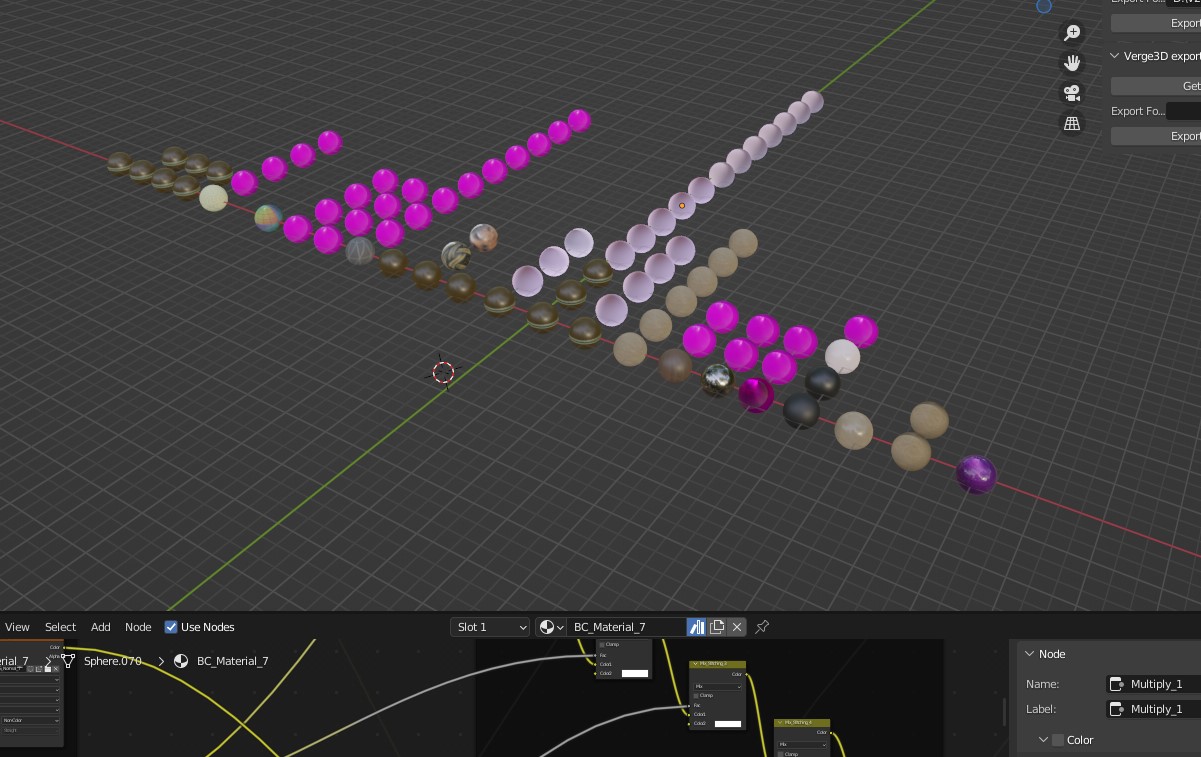Select the sphere with the orange origin dot
This screenshot has height=757, width=1201.
point(682,206)
